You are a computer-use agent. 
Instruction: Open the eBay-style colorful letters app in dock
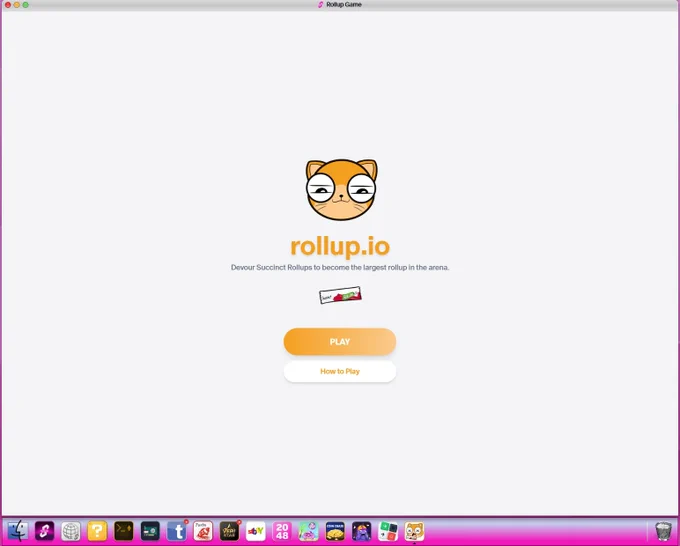point(256,531)
